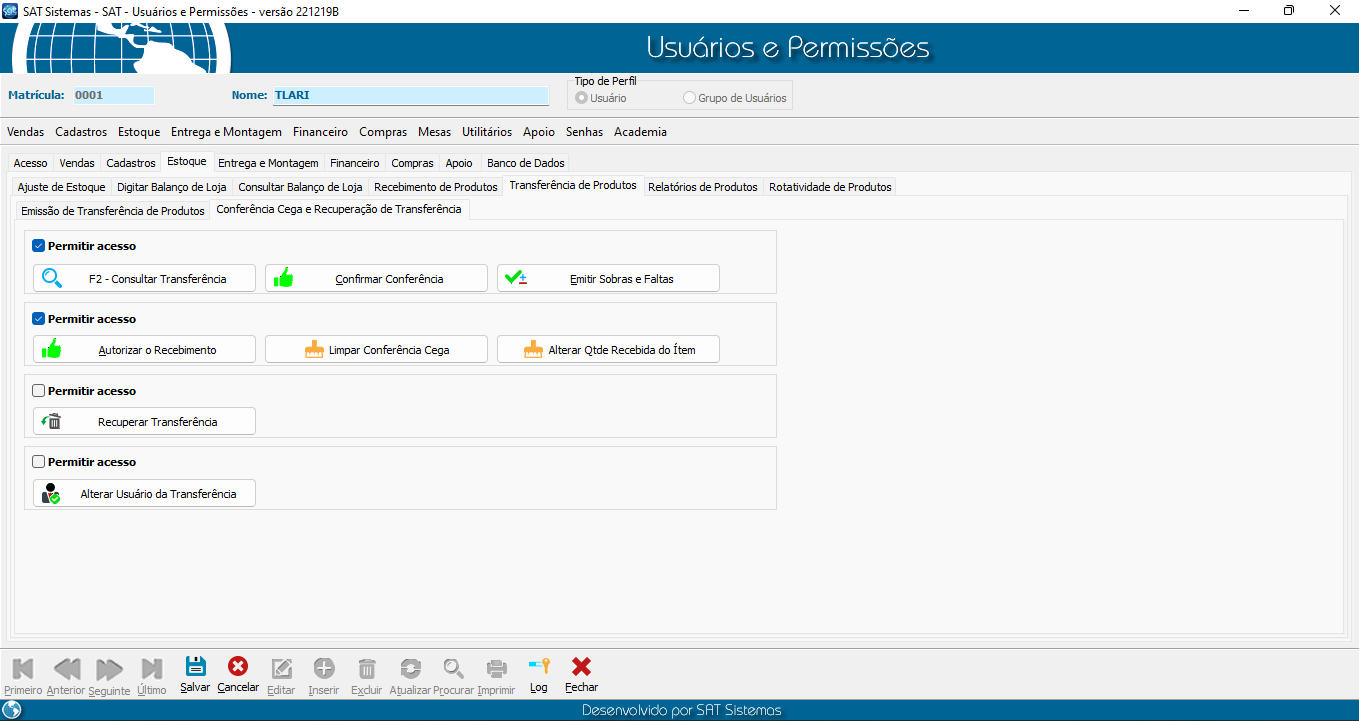Select the Grupo de Usuários radio button
Screen dimensions: 1359x721
point(689,98)
